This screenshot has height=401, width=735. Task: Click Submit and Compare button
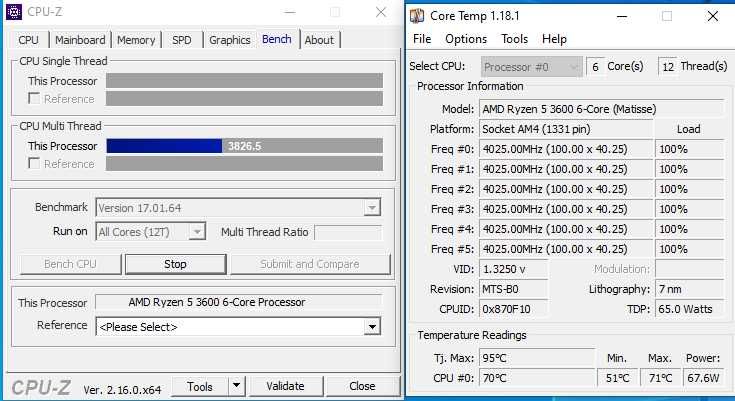pyautogui.click(x=310, y=264)
